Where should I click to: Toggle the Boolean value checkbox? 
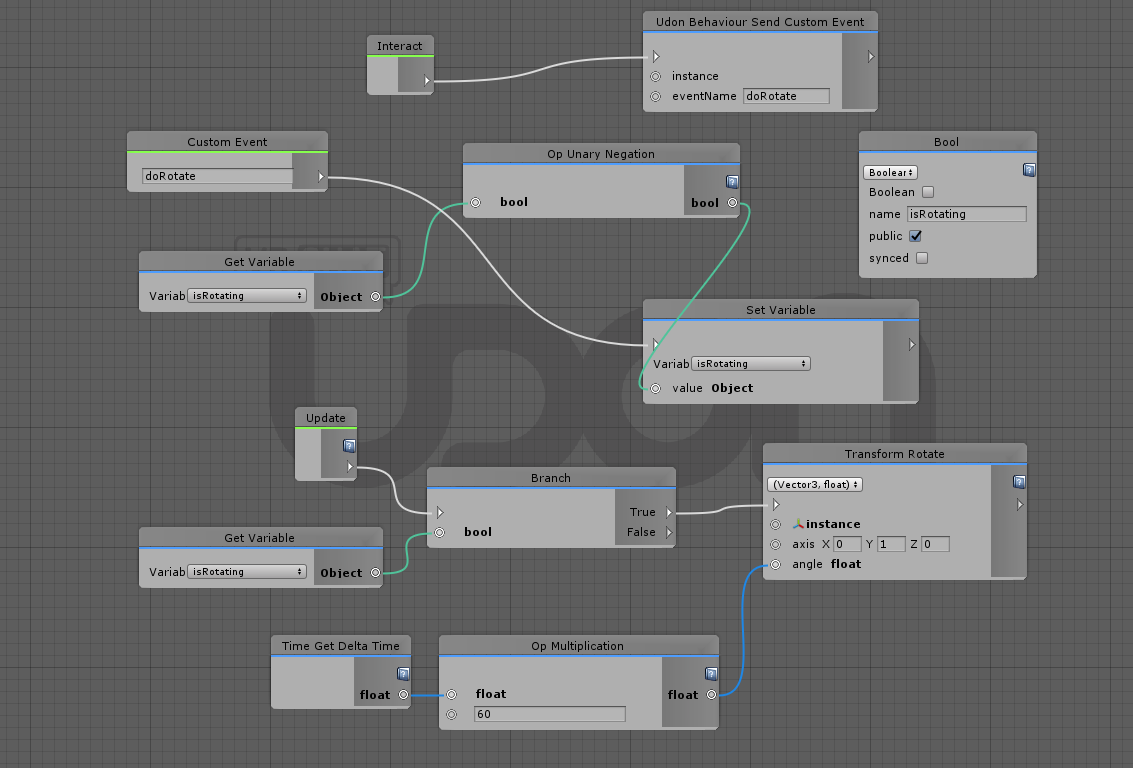pos(929,192)
